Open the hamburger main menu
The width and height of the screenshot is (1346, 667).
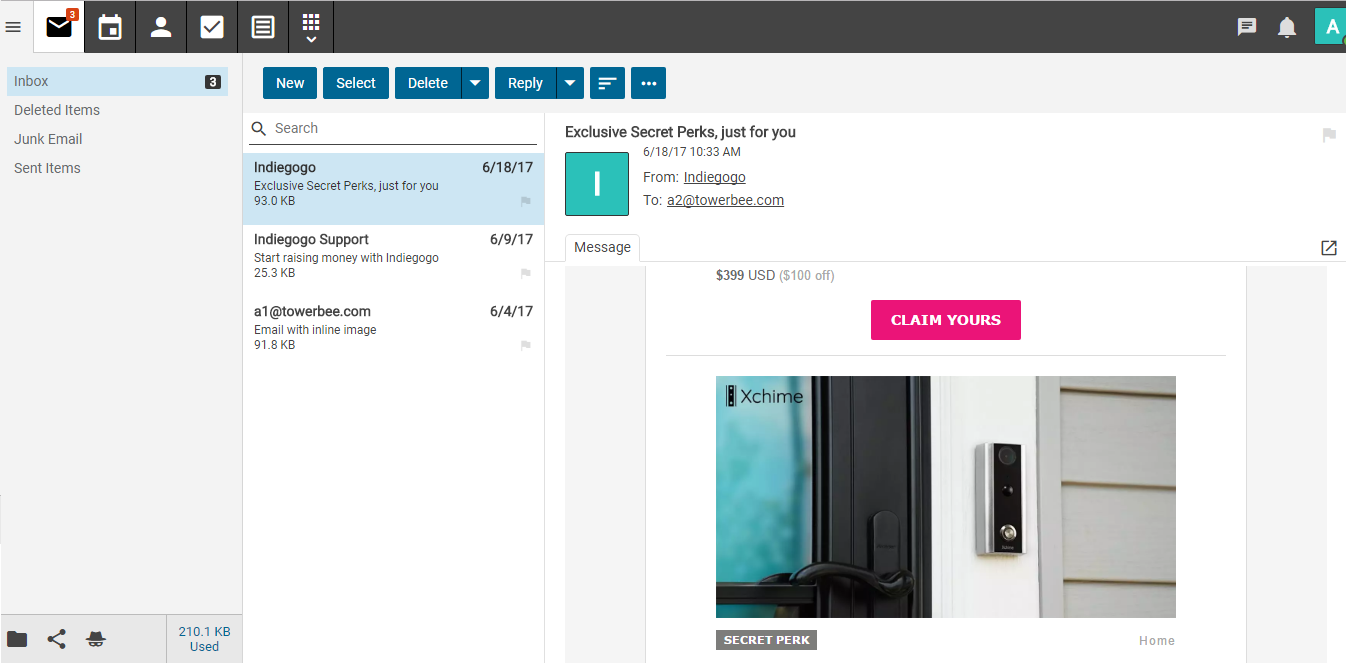tap(13, 27)
